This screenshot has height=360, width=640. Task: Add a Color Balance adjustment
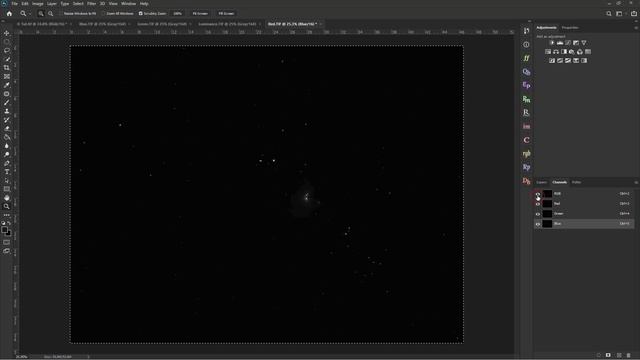coord(556,52)
